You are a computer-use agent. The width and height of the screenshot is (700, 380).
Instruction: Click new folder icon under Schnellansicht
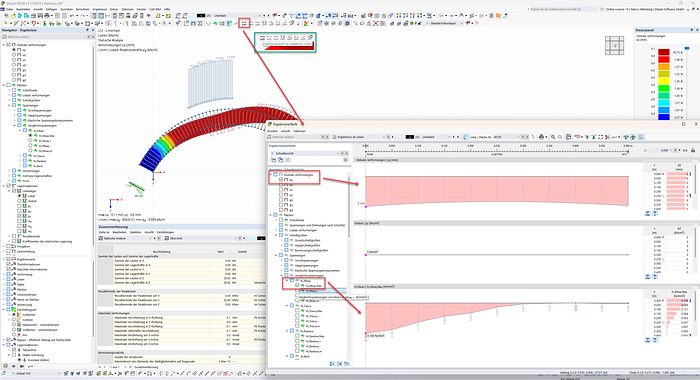pyautogui.click(x=273, y=160)
